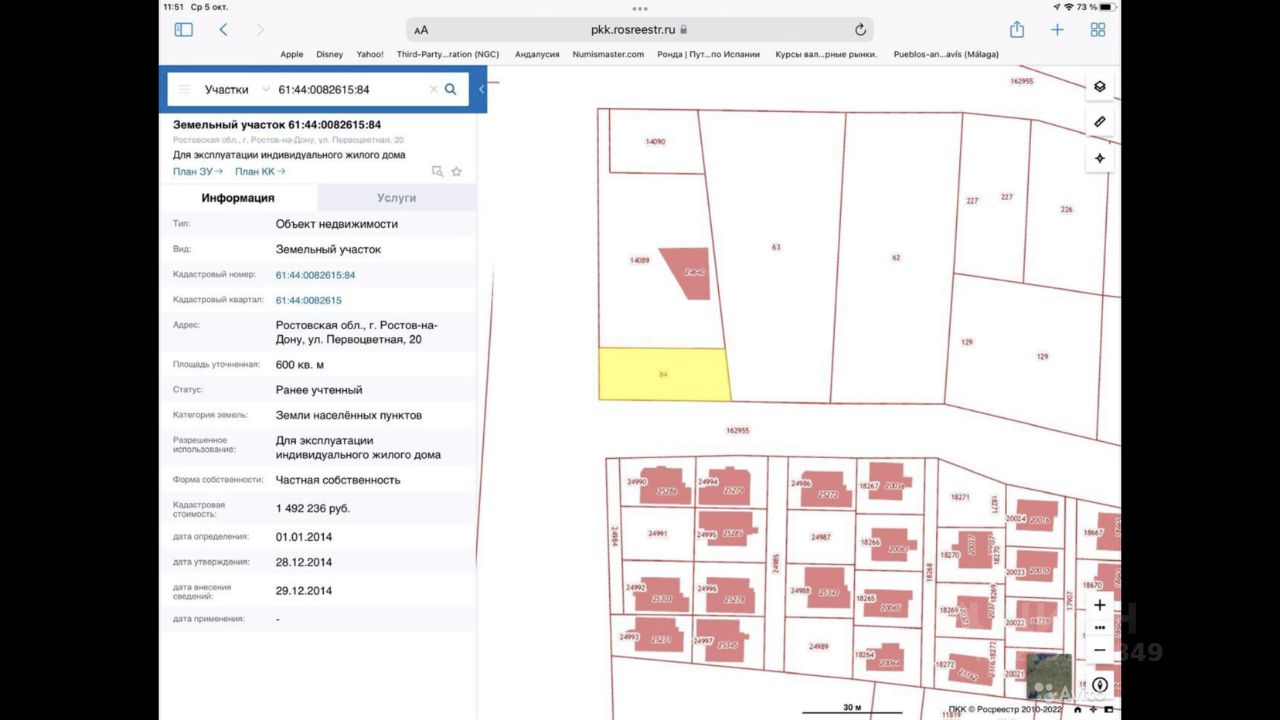Open the План КК link
This screenshot has width=1280, height=720.
tap(260, 171)
